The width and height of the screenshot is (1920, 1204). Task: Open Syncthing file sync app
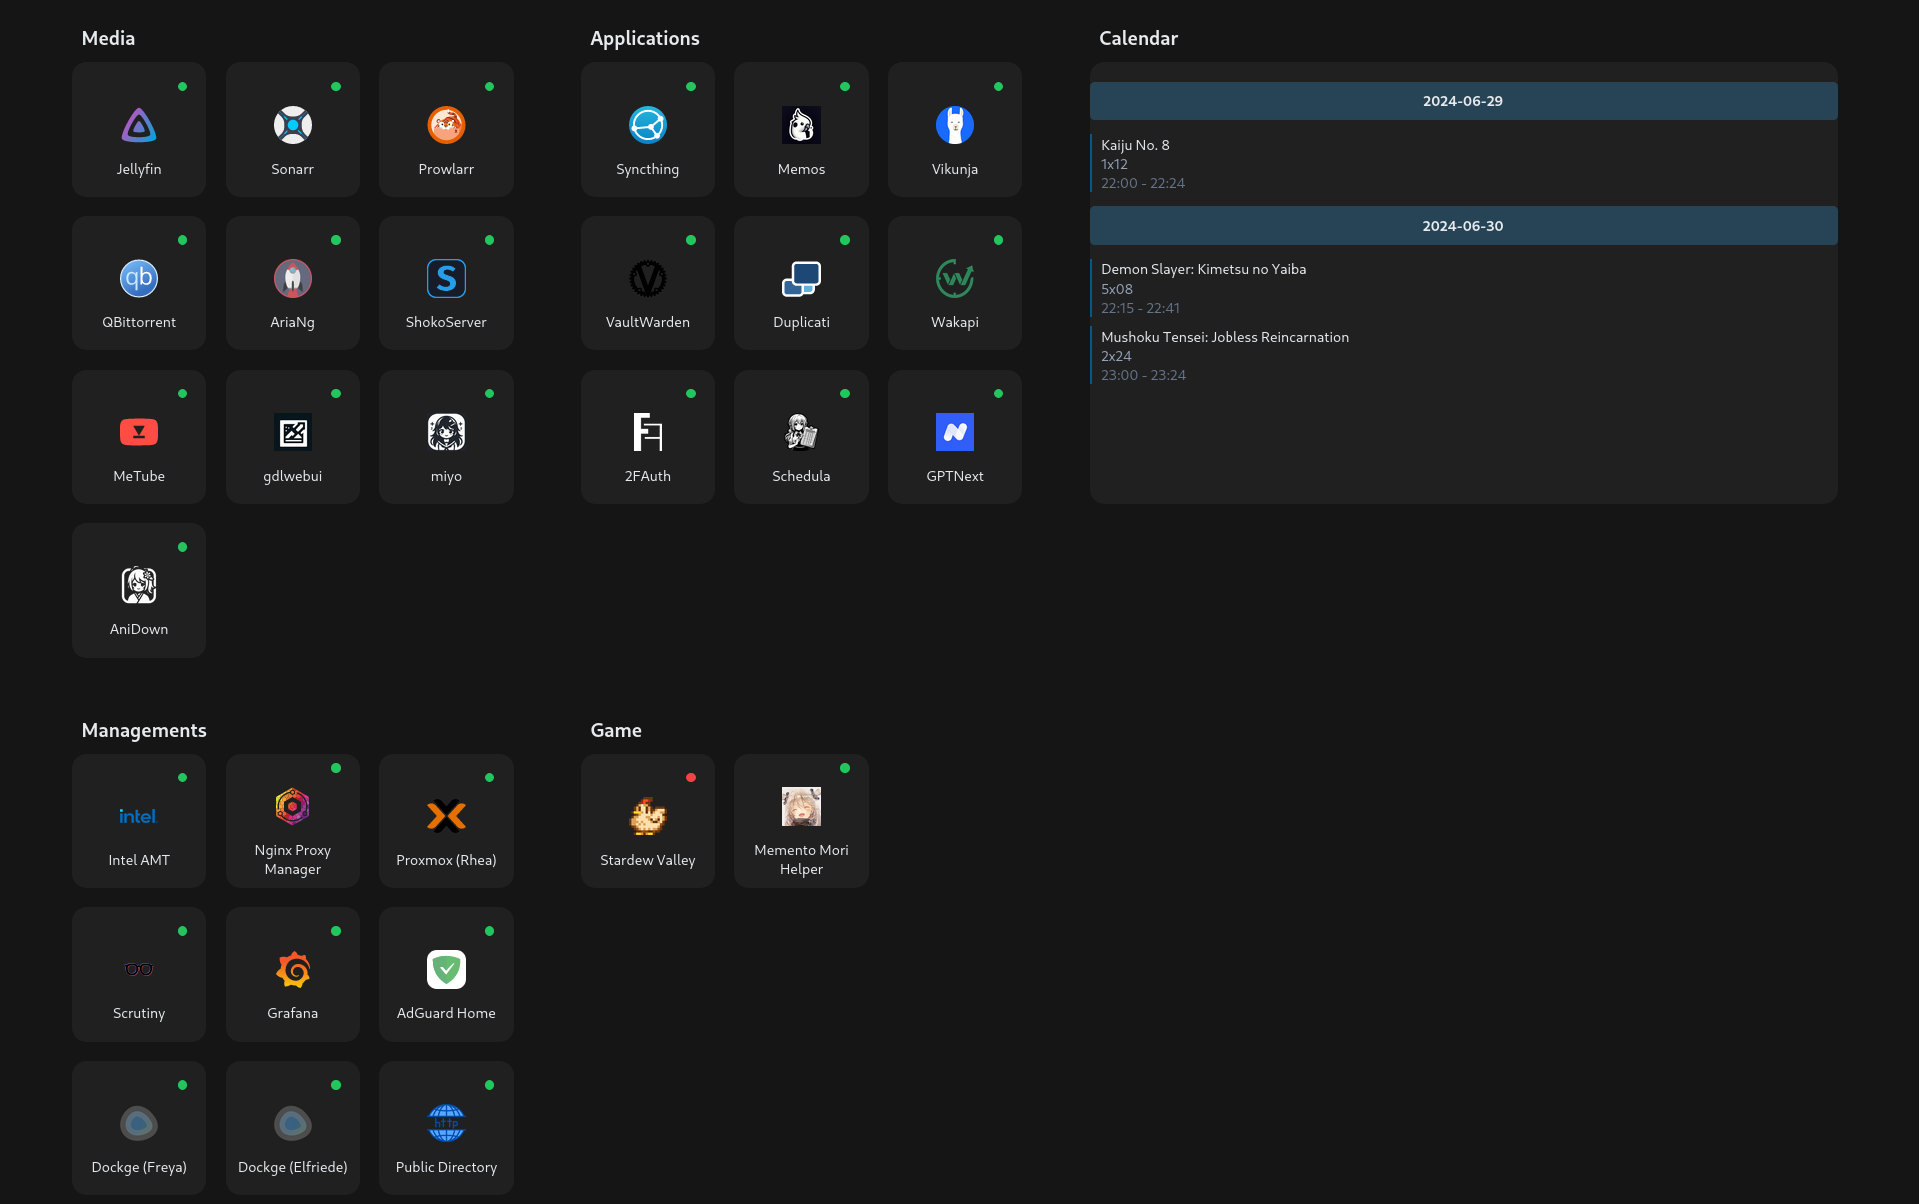pos(646,135)
